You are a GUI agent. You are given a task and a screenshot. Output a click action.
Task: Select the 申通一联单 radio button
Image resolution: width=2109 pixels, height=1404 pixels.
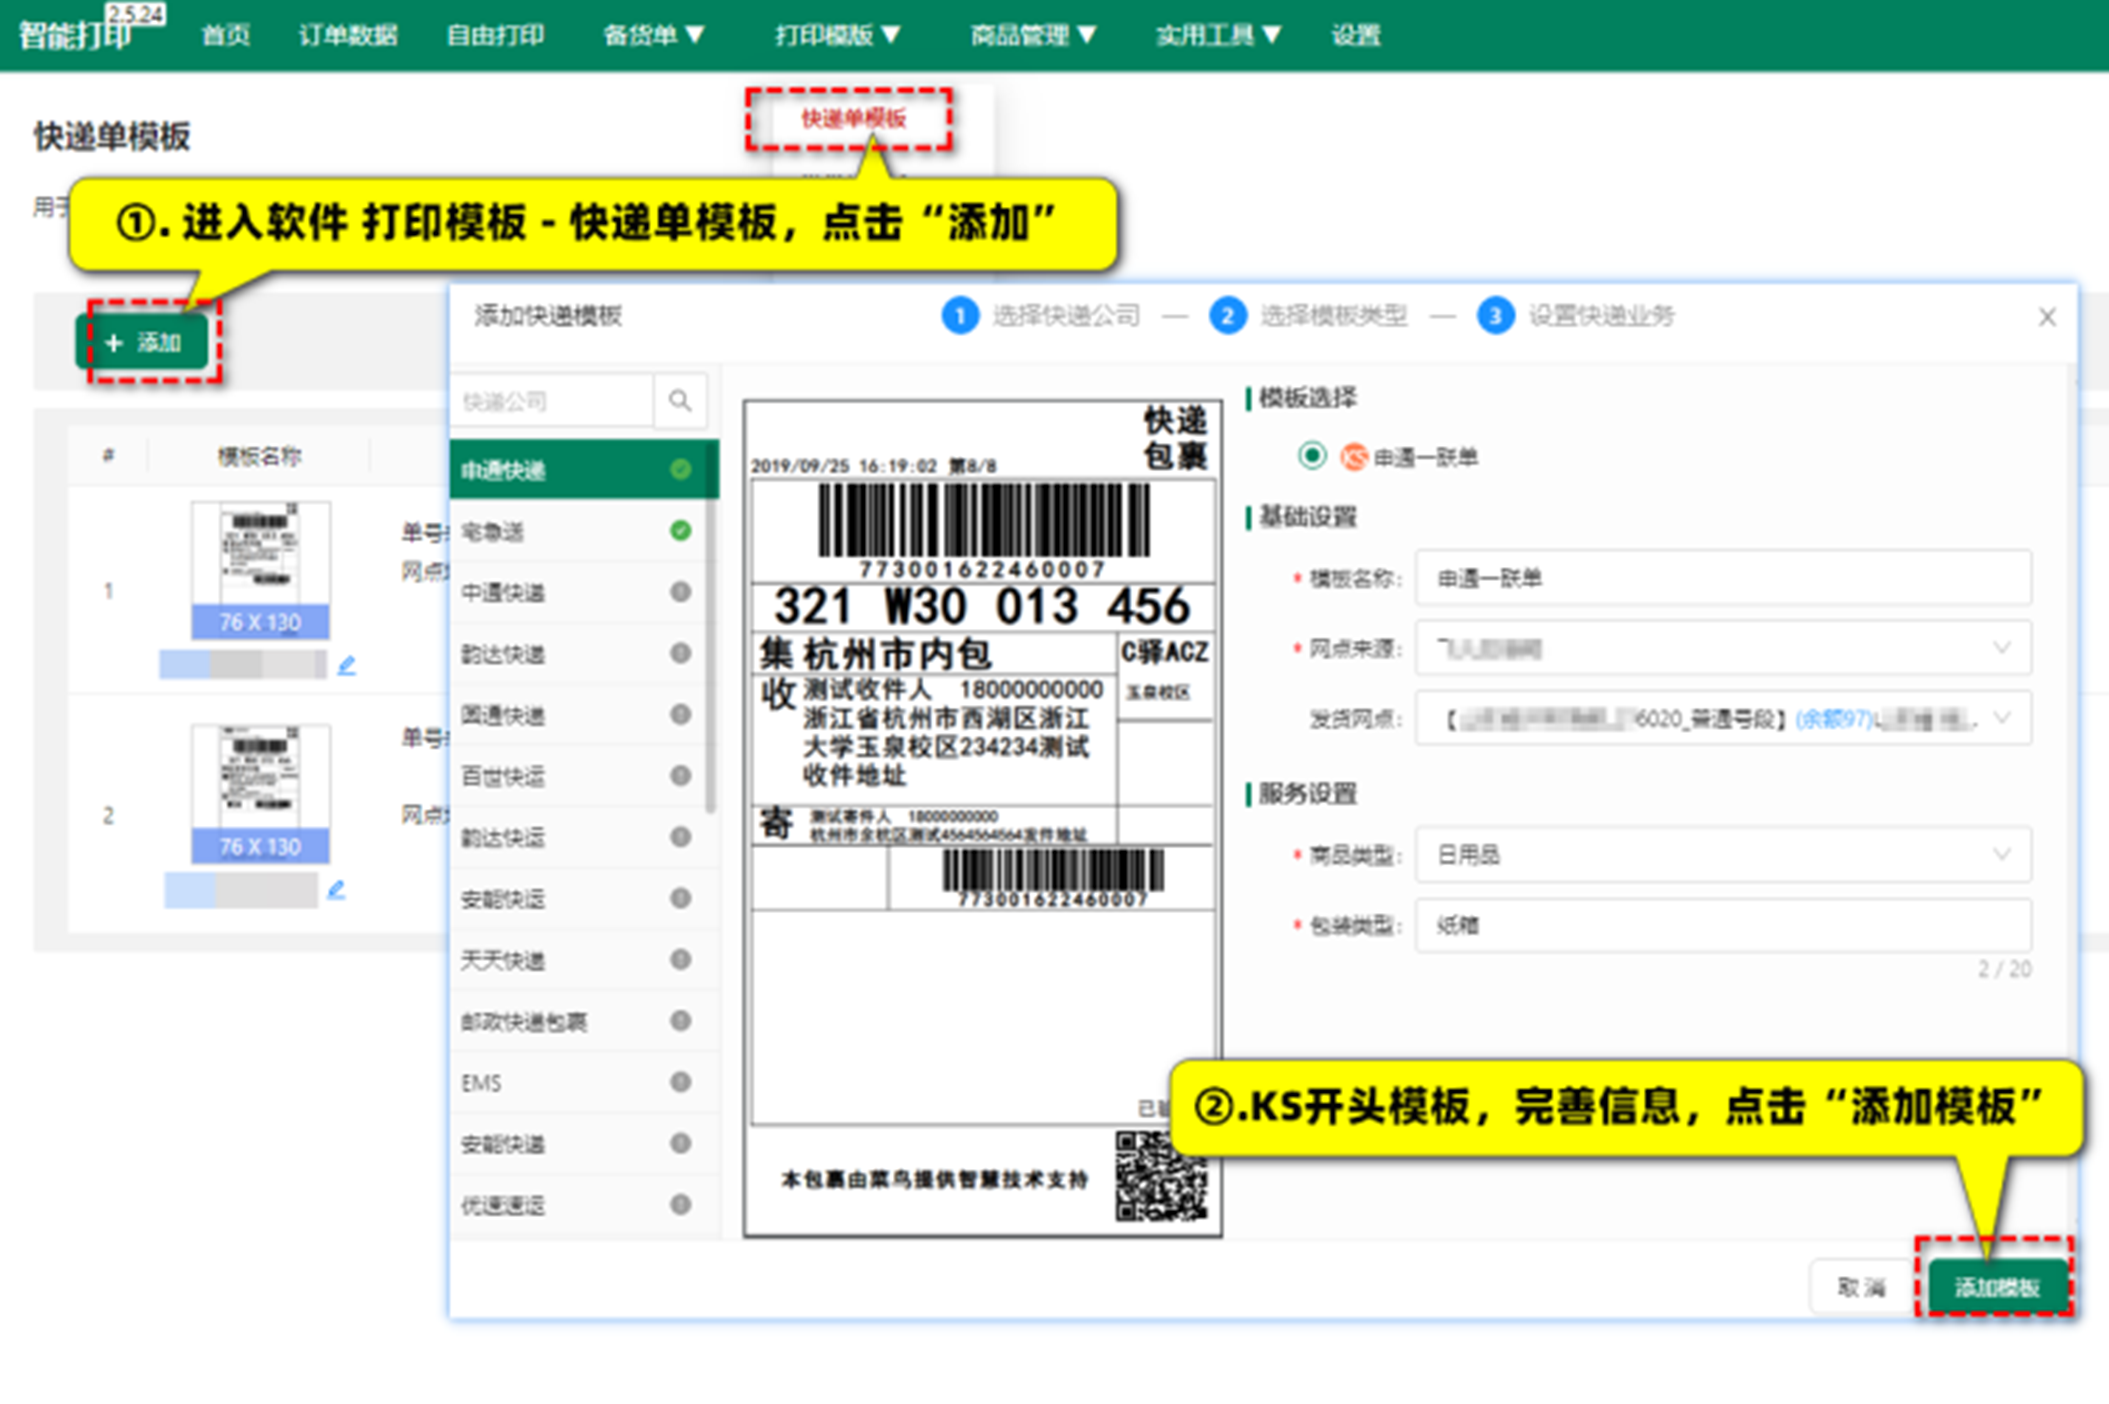pyautogui.click(x=1311, y=456)
